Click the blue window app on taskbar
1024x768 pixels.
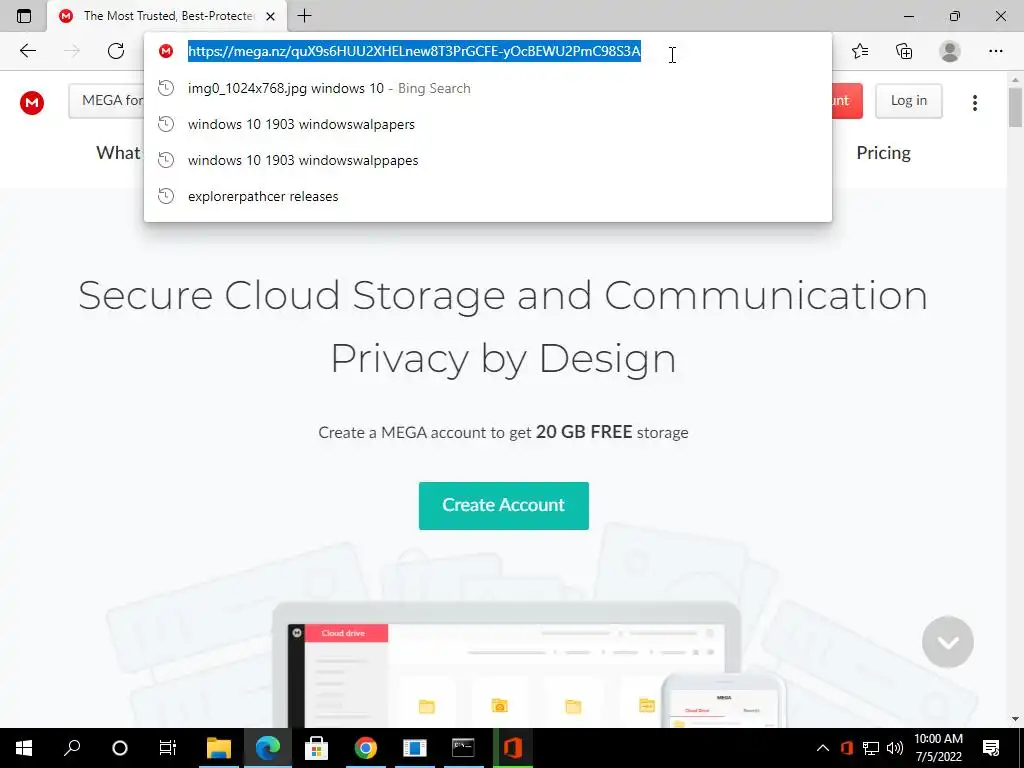[x=415, y=748]
